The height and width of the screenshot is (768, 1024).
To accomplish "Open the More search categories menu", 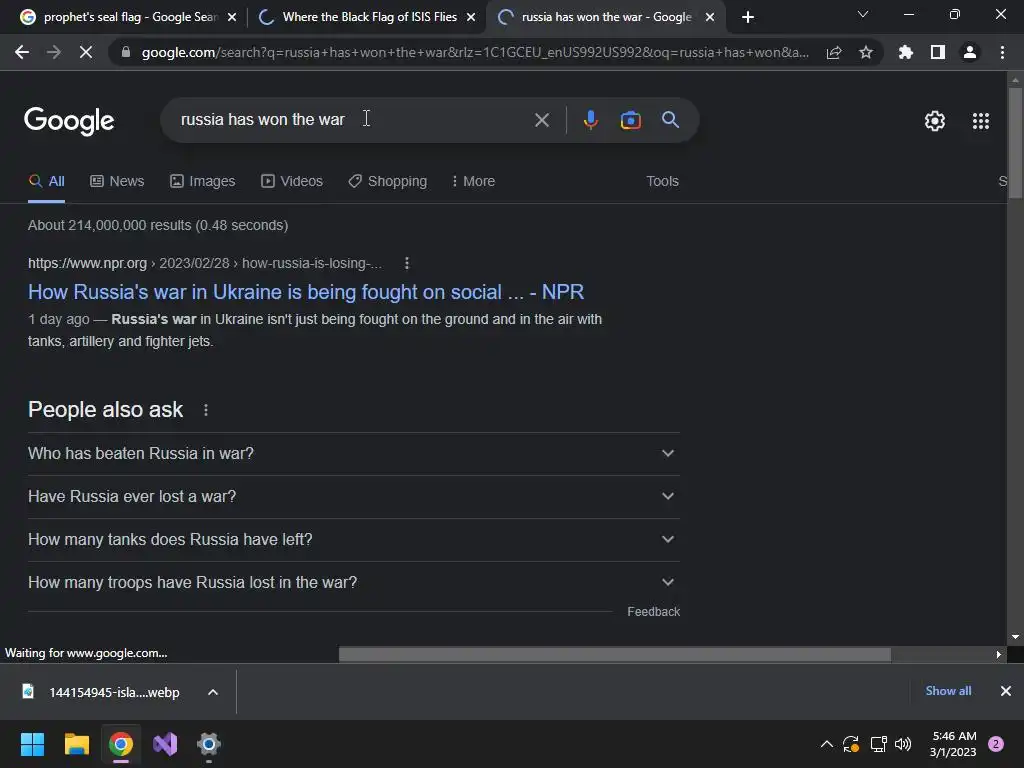I will tap(473, 181).
